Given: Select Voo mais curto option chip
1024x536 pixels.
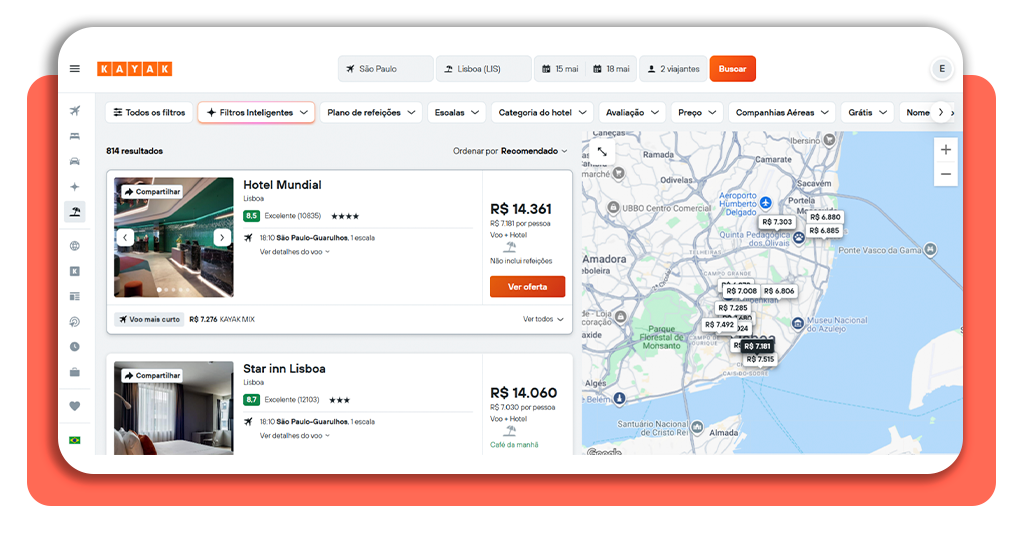Looking at the screenshot, I should (x=149, y=319).
